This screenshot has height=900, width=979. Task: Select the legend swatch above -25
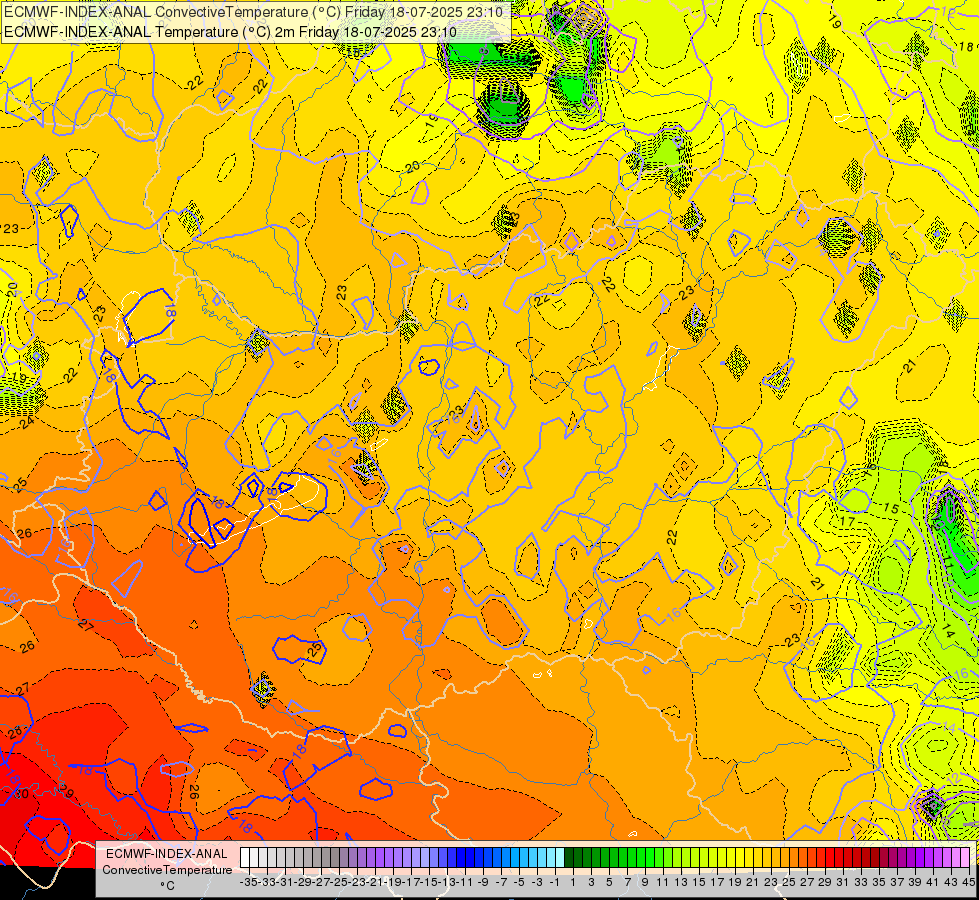coord(335,857)
